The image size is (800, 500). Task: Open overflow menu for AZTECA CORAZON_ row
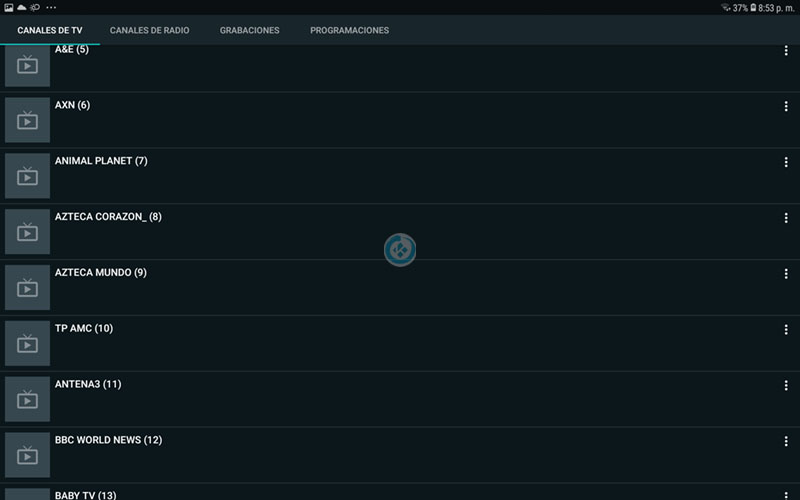click(786, 218)
